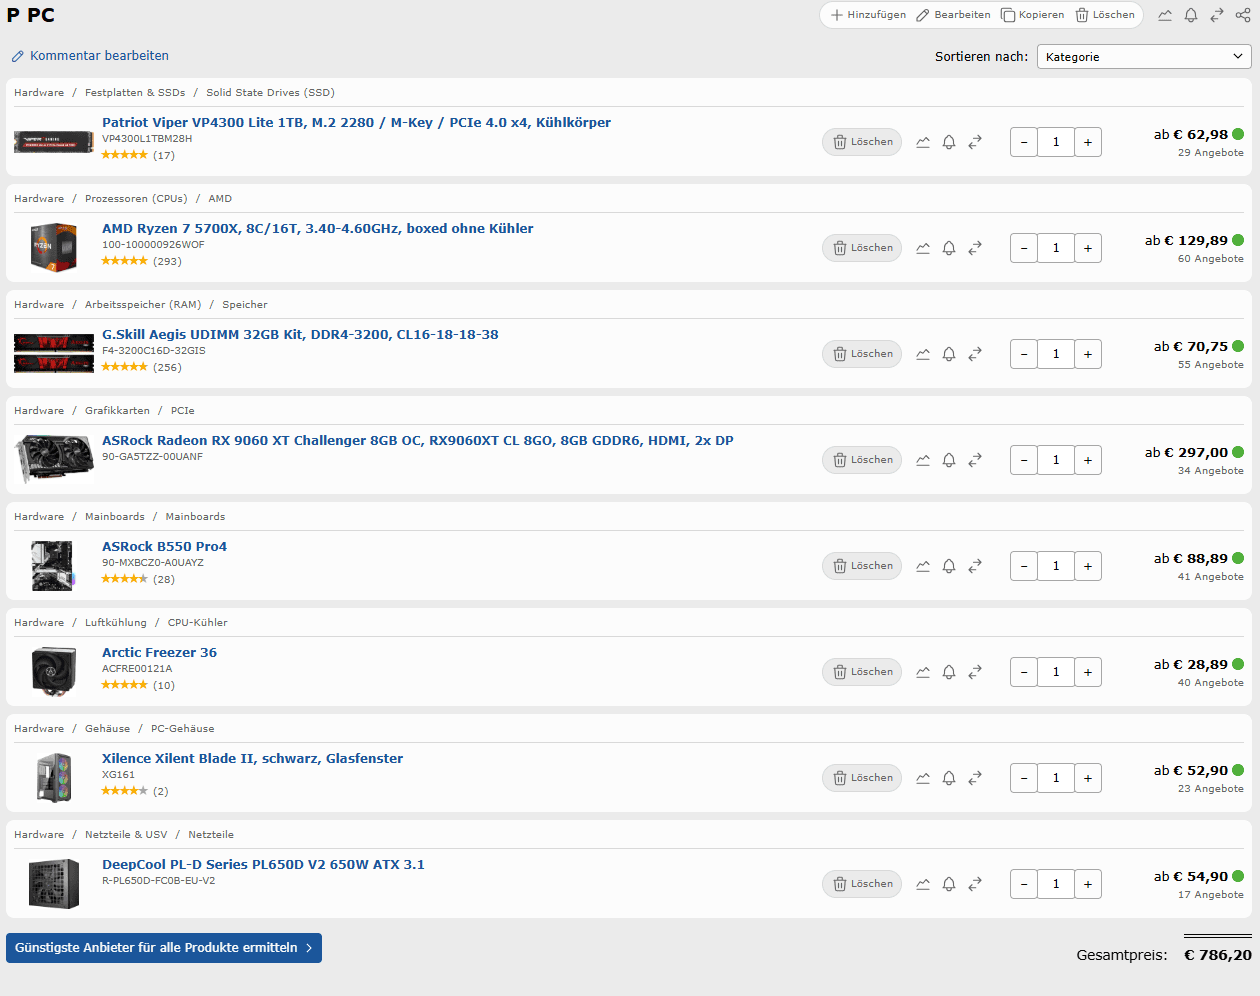Click the compare arrows icon in top toolbar
Image resolution: width=1260 pixels, height=996 pixels.
[x=1217, y=15]
